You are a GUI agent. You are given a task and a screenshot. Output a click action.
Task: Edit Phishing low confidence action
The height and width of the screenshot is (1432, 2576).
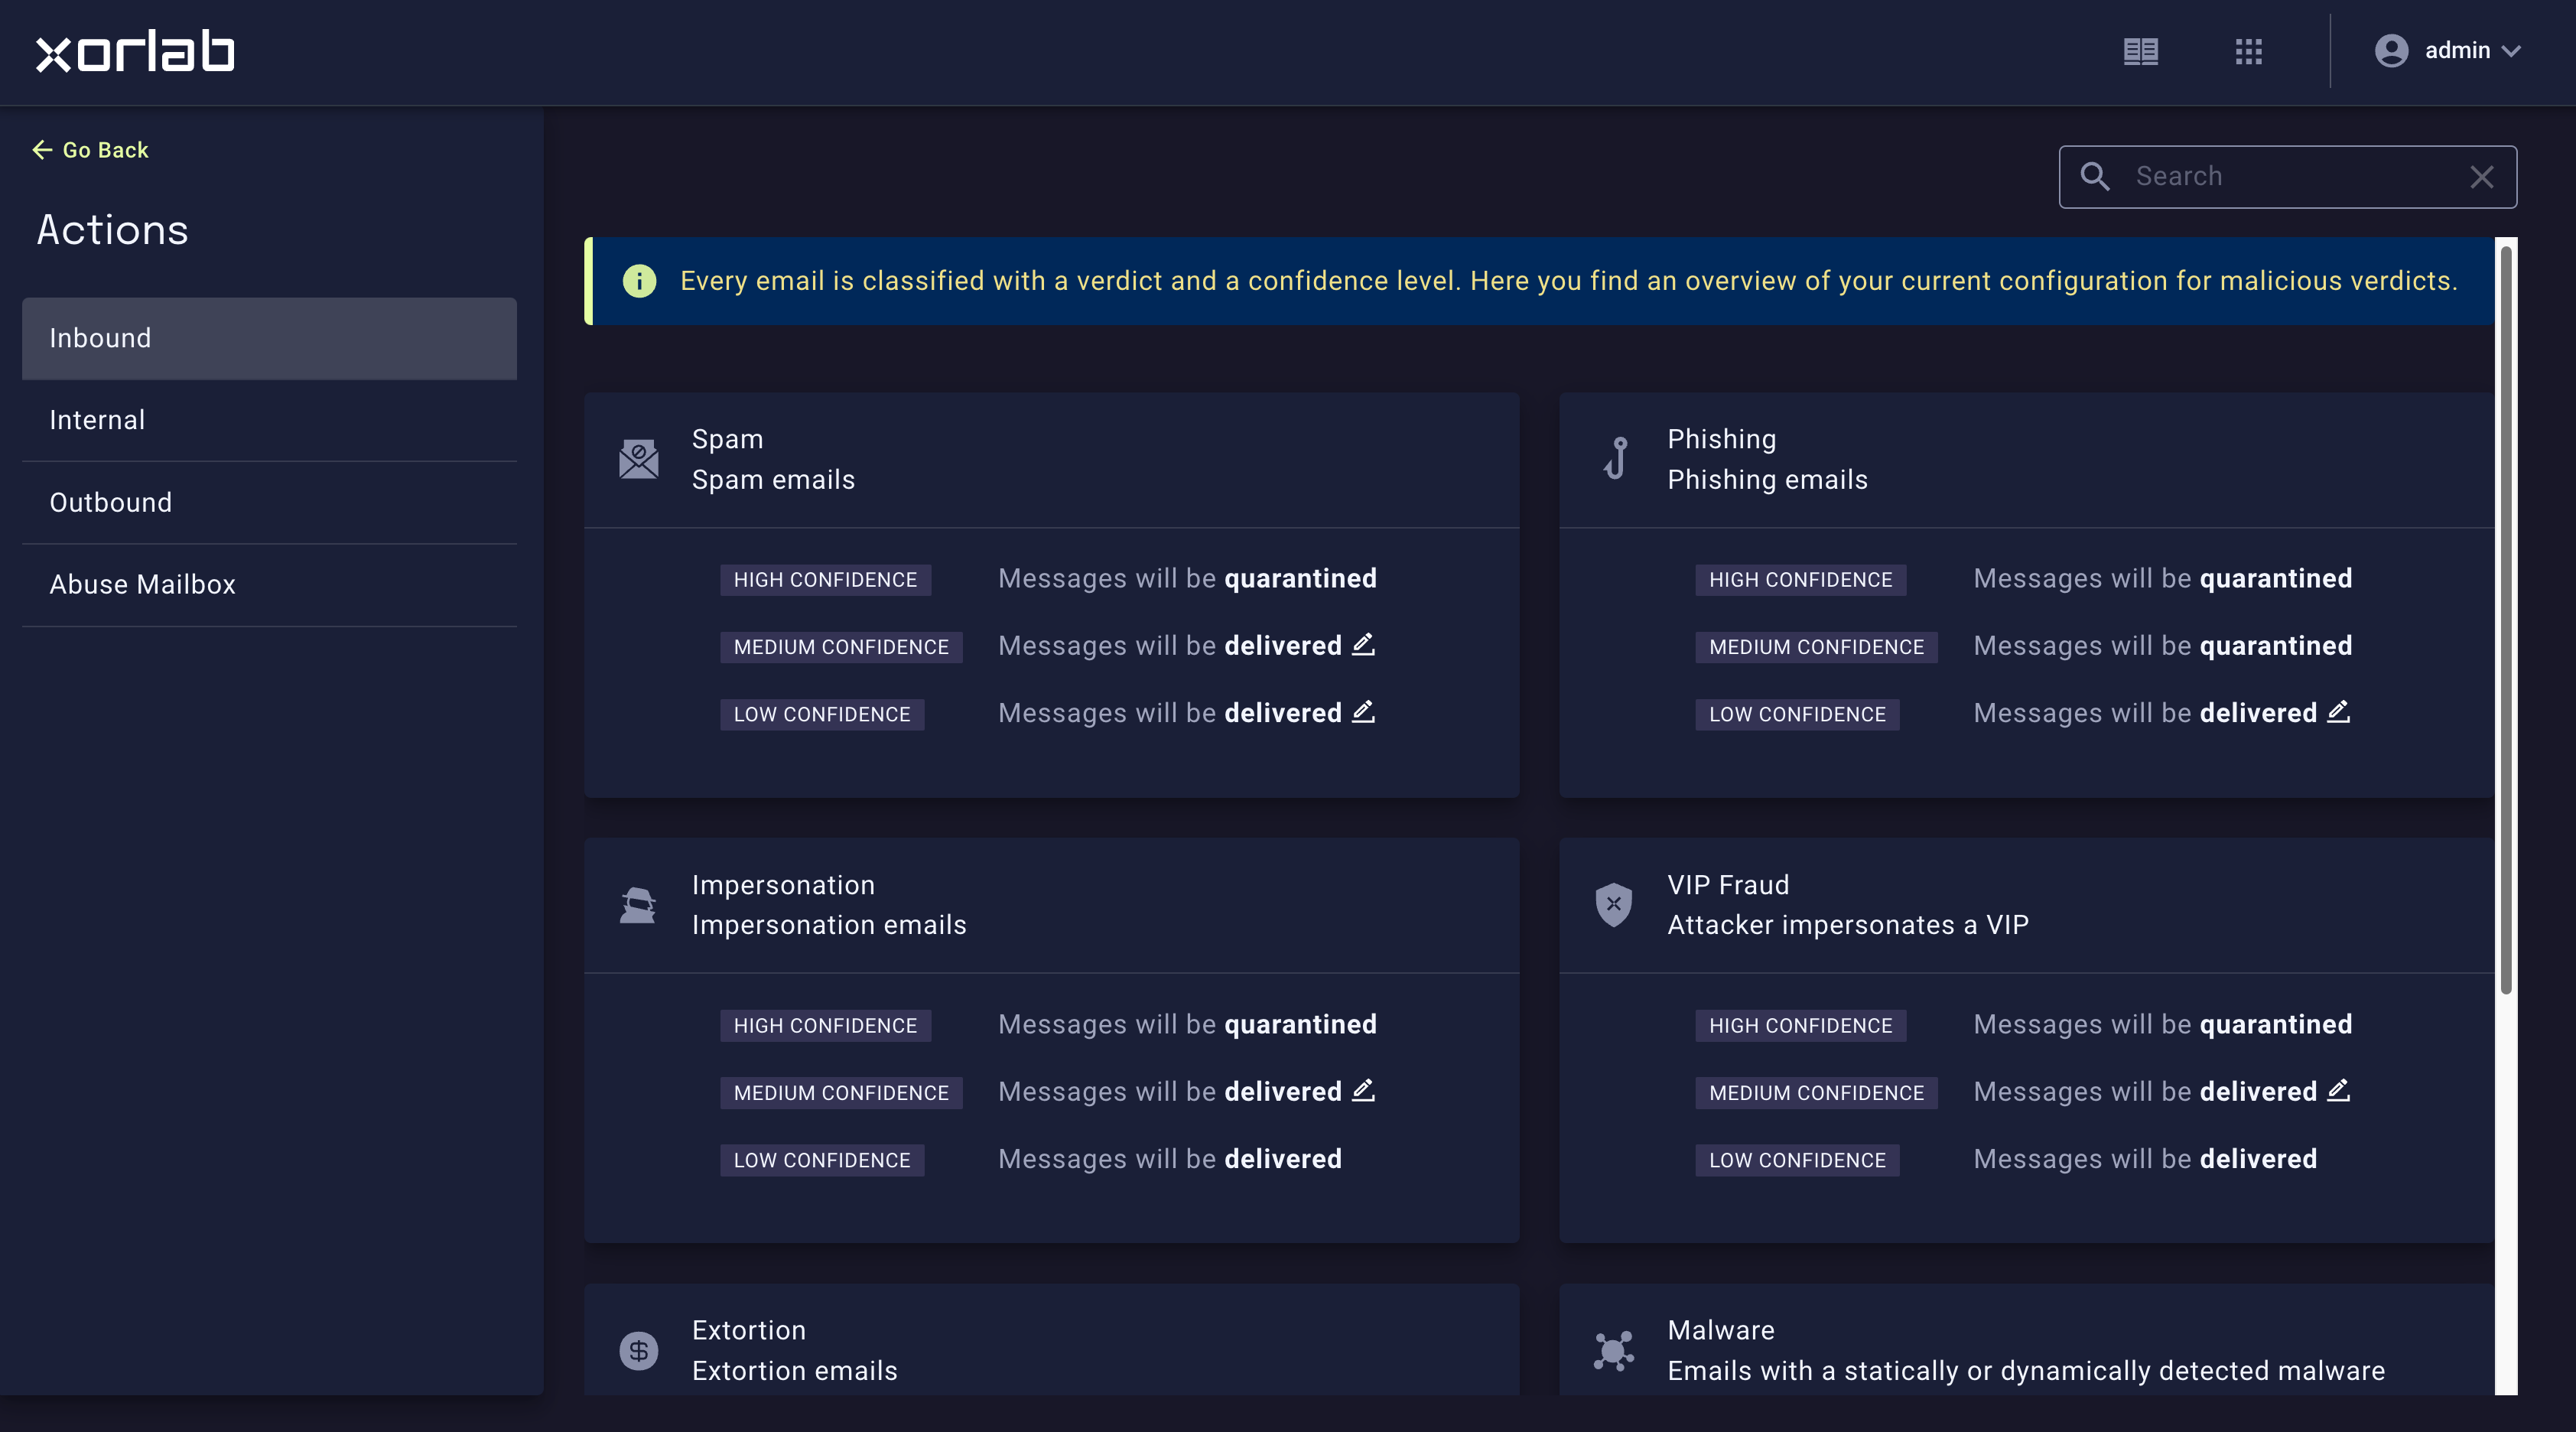[x=2338, y=712]
